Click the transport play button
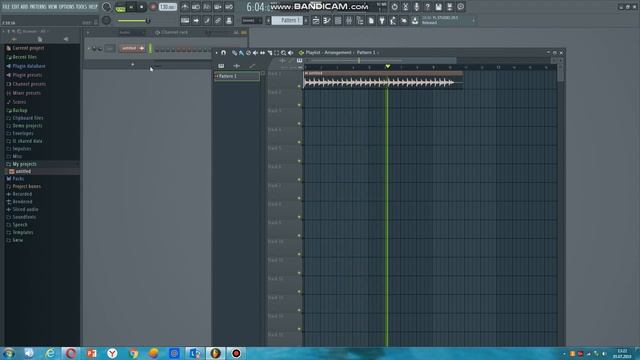The image size is (640, 360). click(x=131, y=7)
